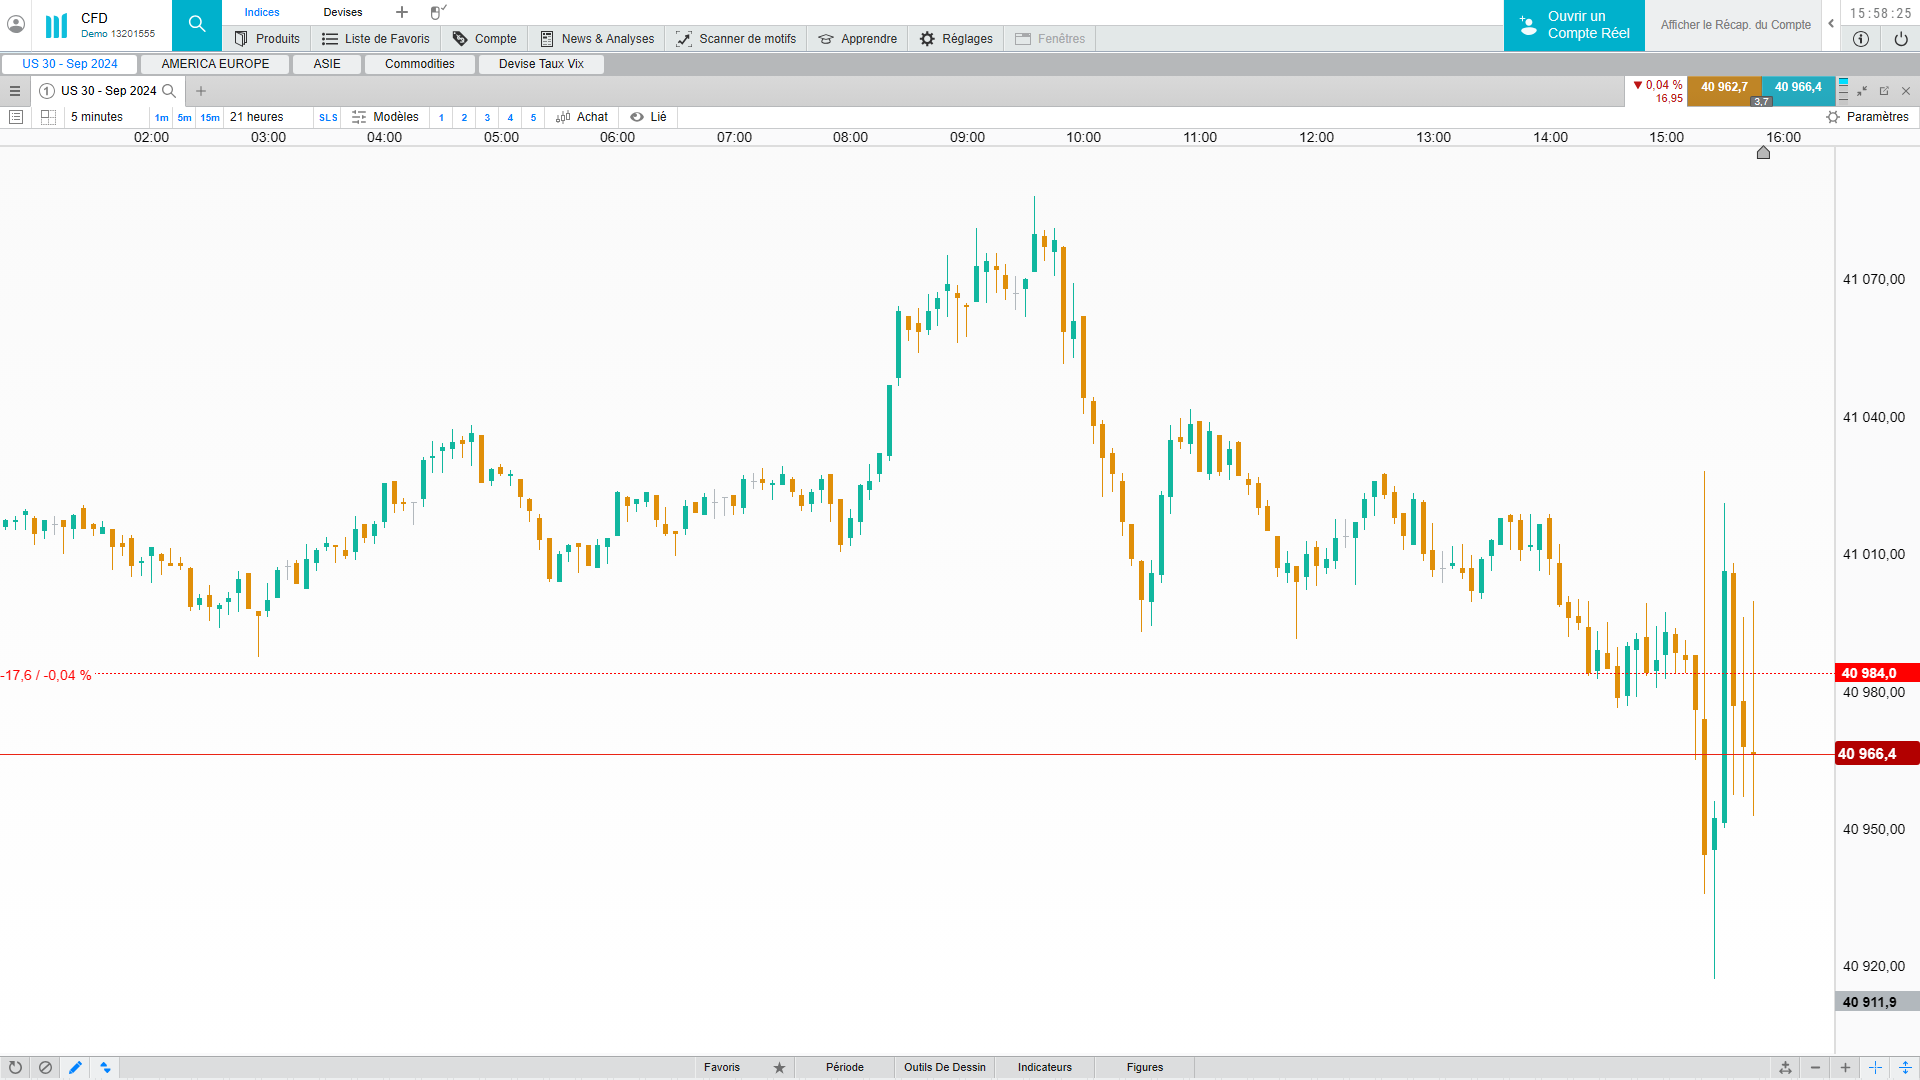Expand the Modèles templates menu

(x=386, y=117)
